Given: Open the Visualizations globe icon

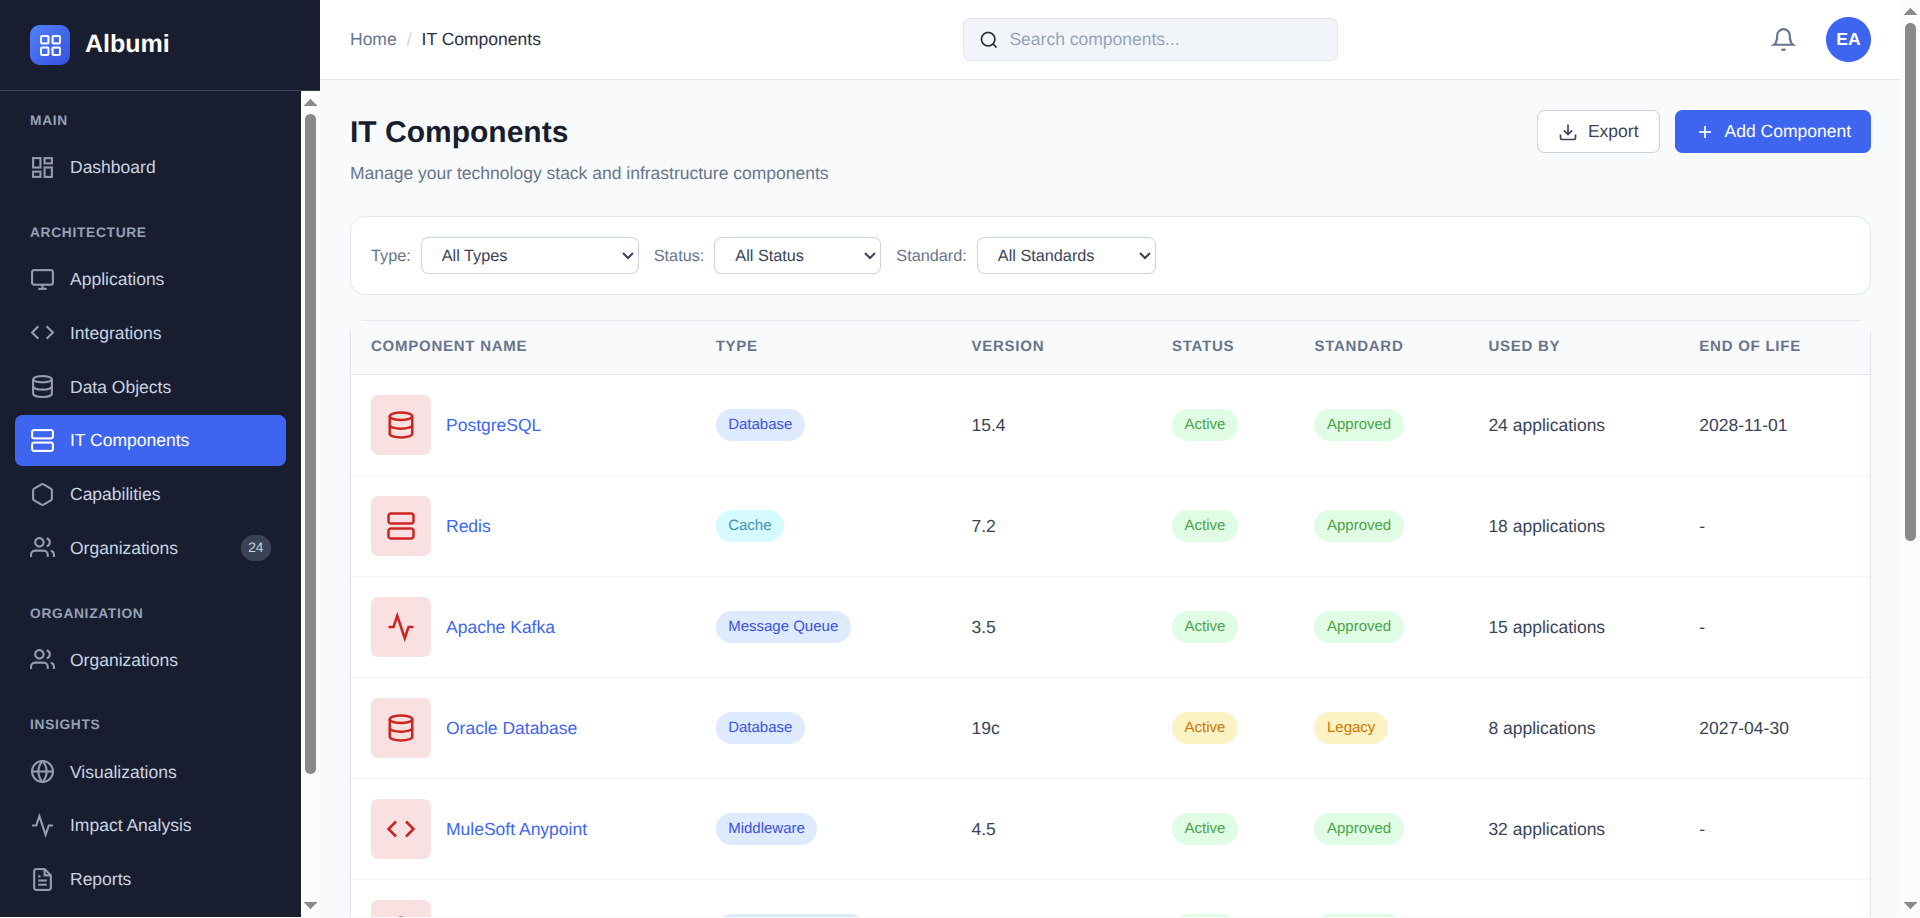Looking at the screenshot, I should [42, 771].
